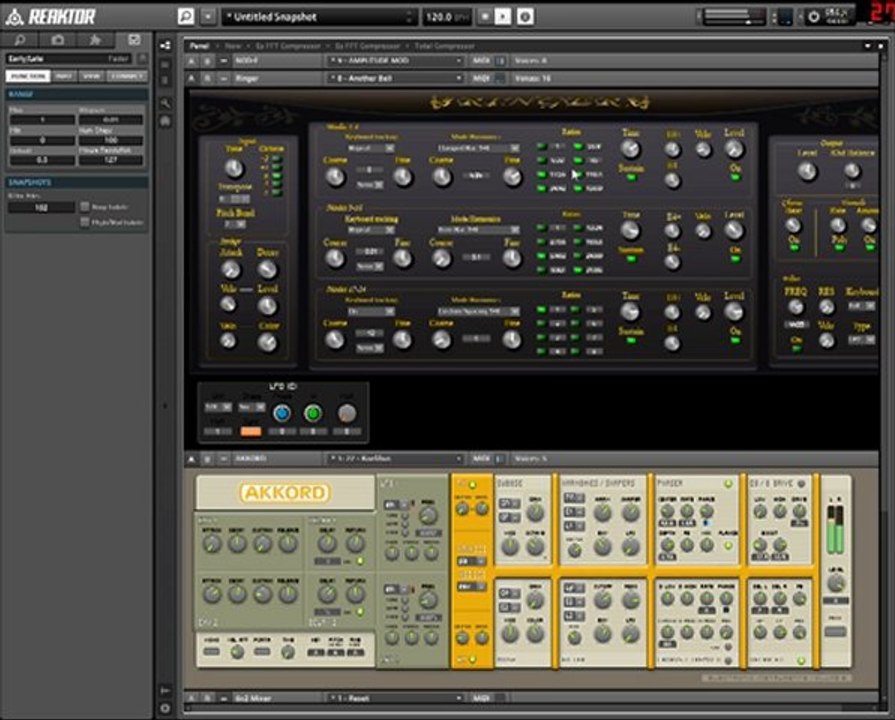
Task: Toggle the Snap Isolate checkbox
Action: tap(85, 206)
